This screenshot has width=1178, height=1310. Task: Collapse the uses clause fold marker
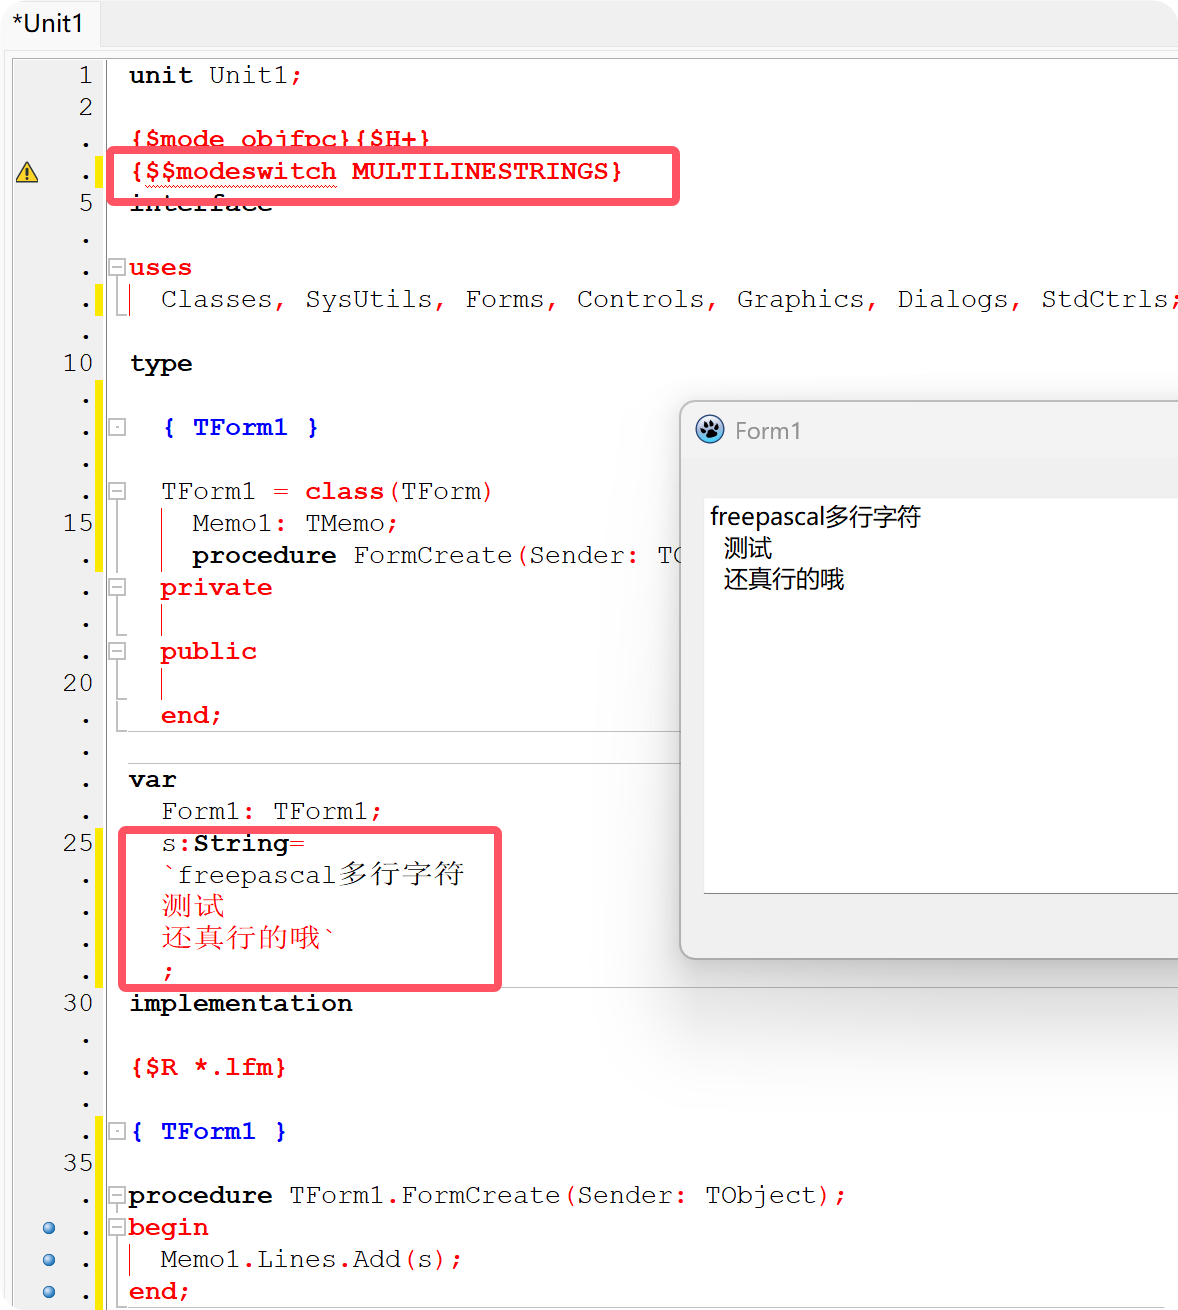pyautogui.click(x=115, y=267)
